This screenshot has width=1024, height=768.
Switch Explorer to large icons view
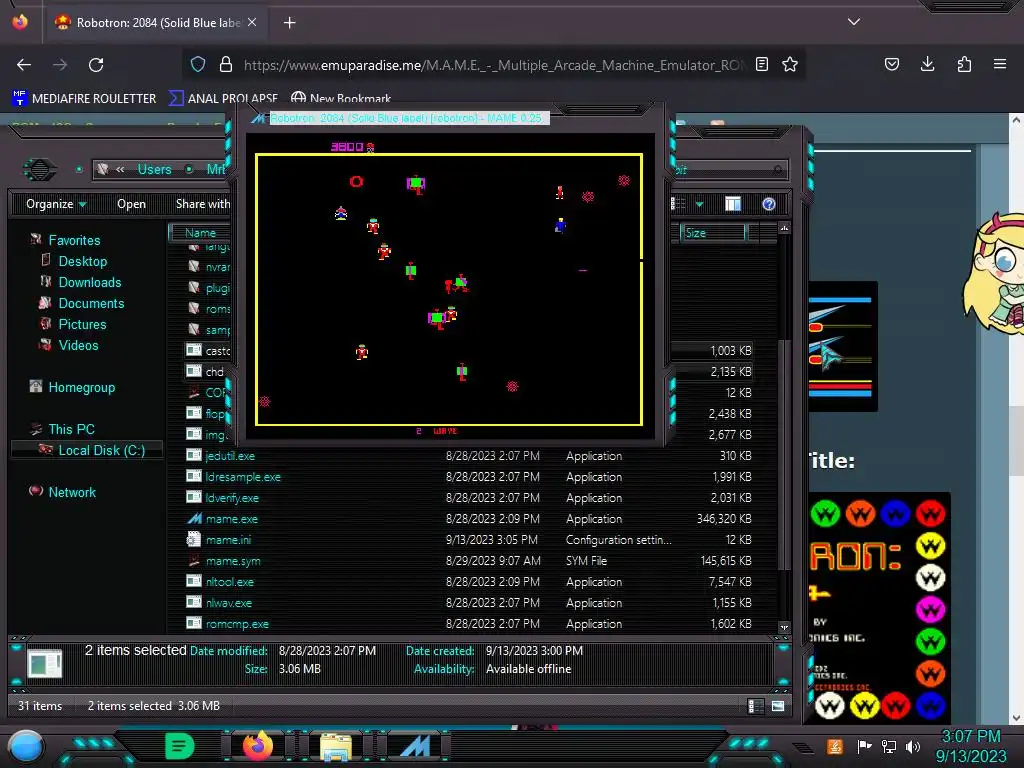tap(778, 706)
